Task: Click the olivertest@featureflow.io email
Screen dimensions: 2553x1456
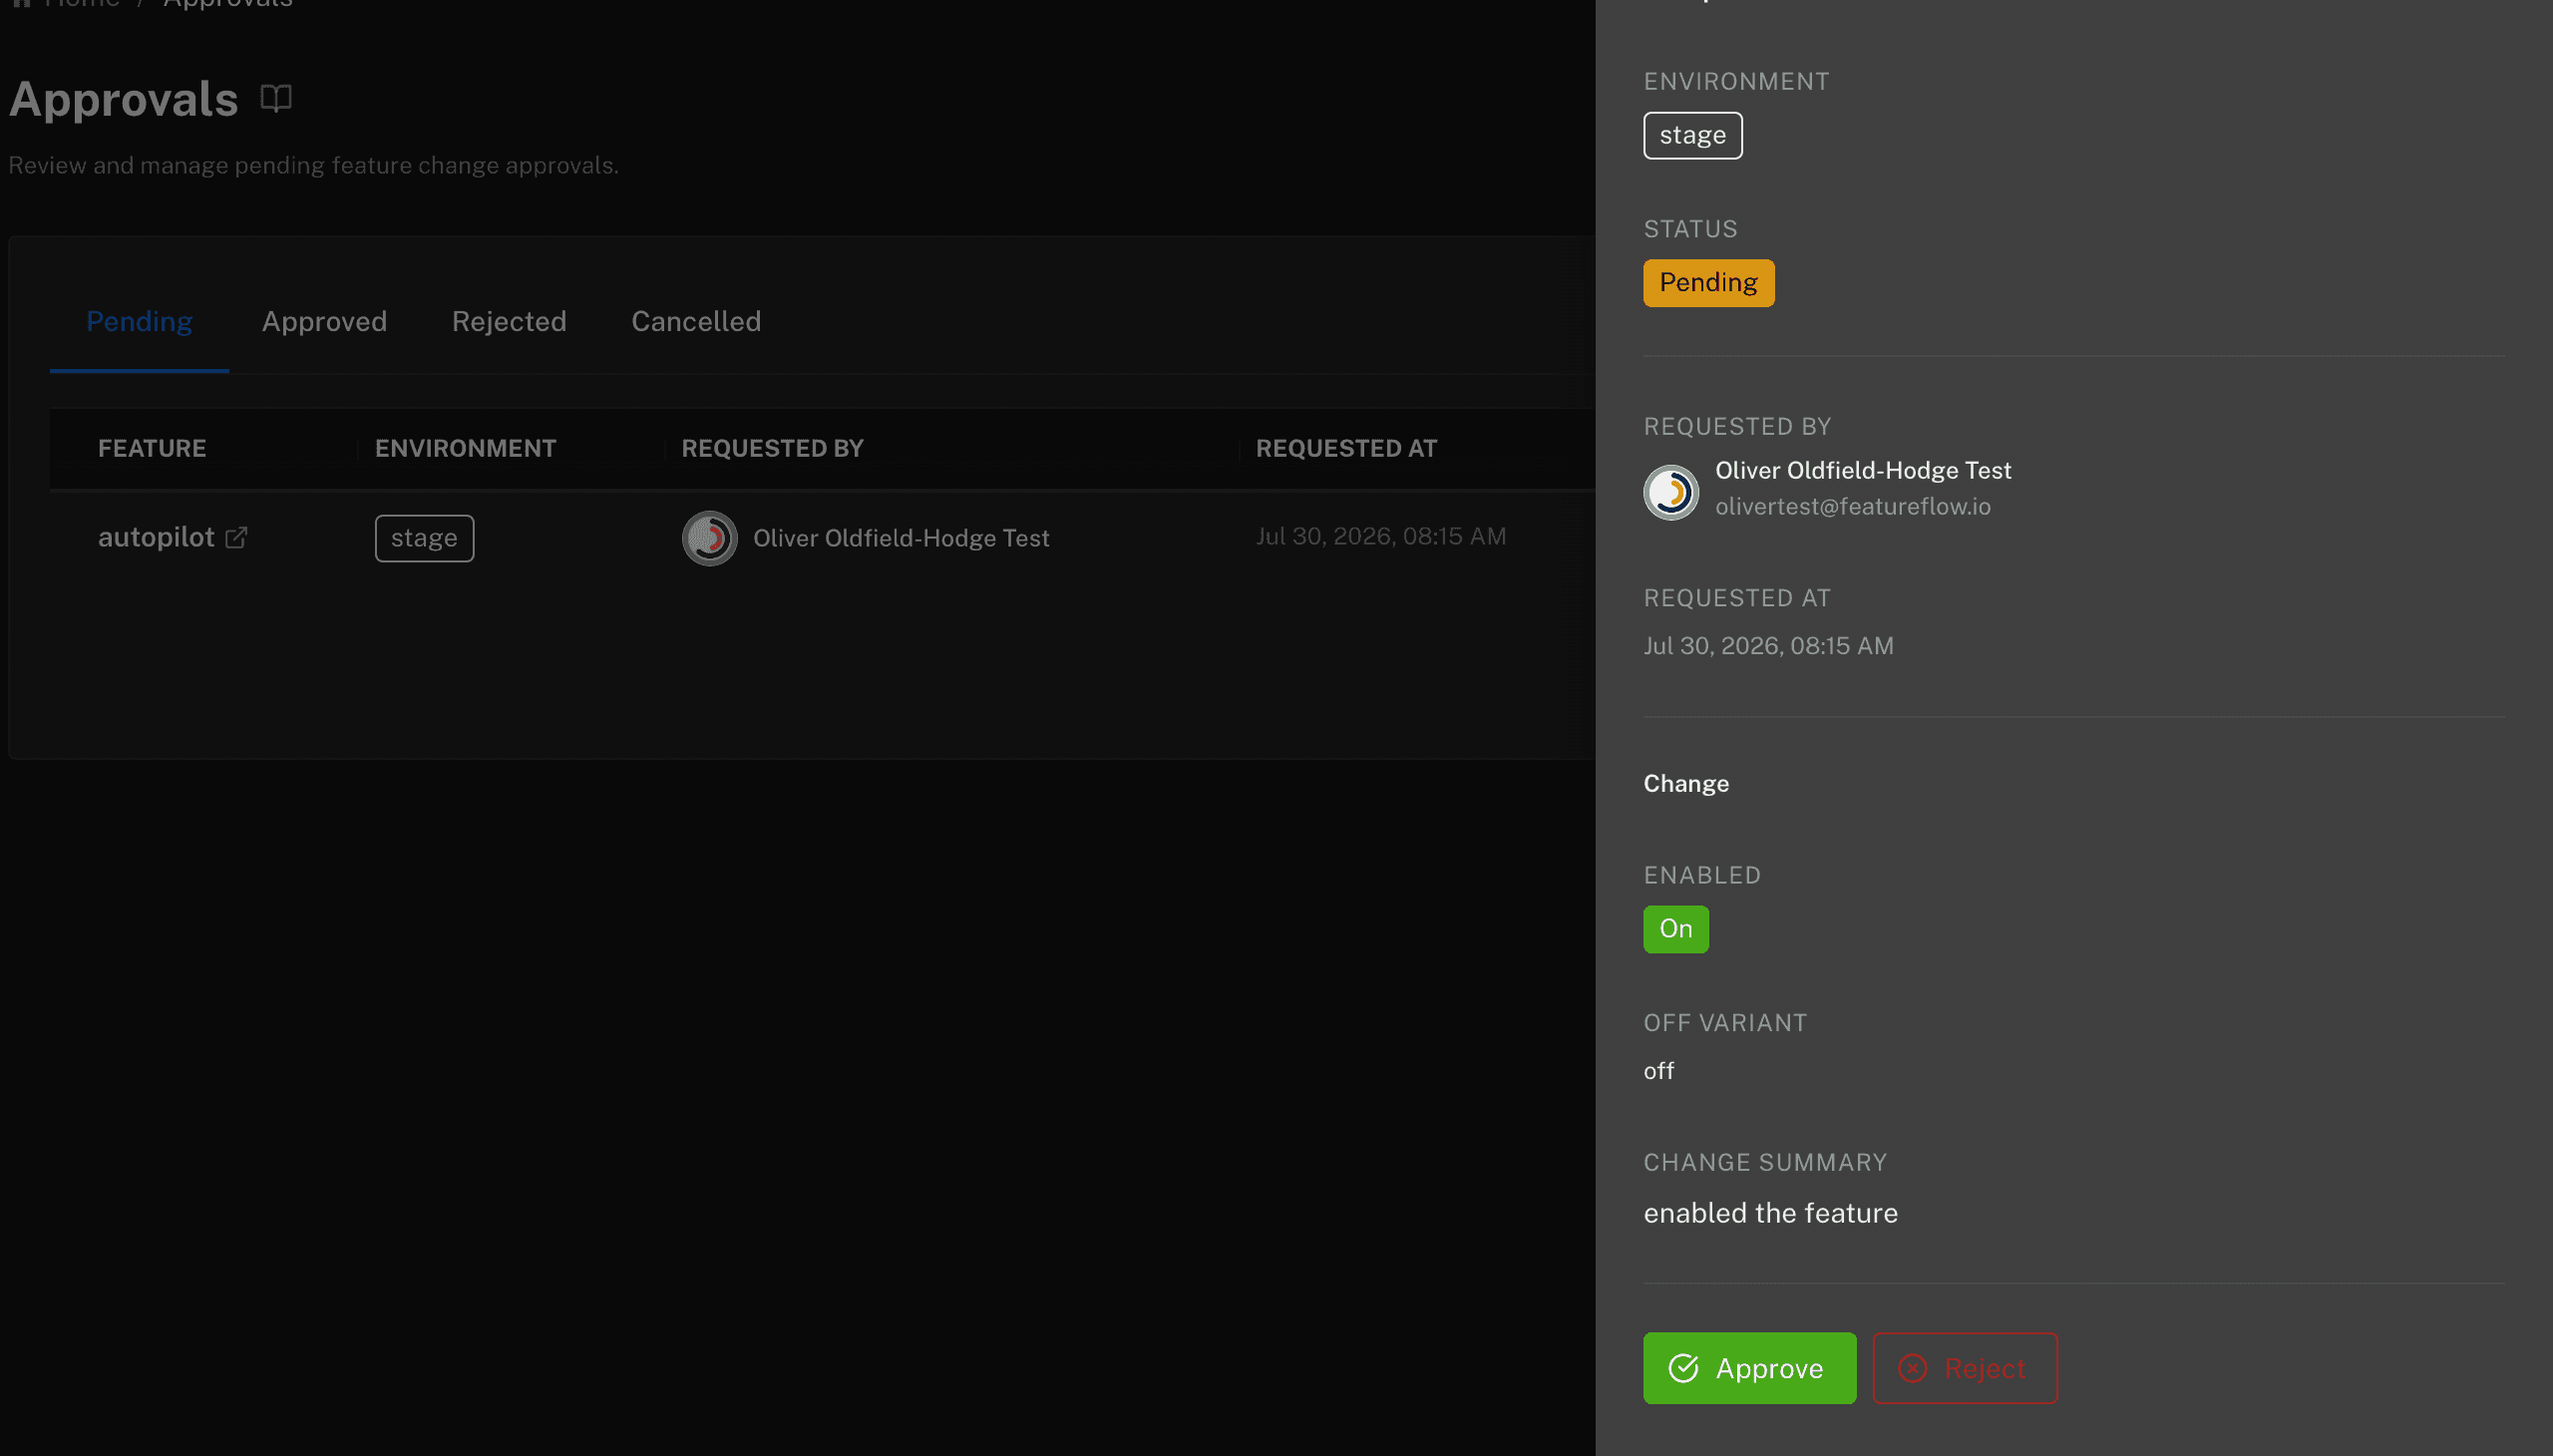Action: (x=1853, y=506)
